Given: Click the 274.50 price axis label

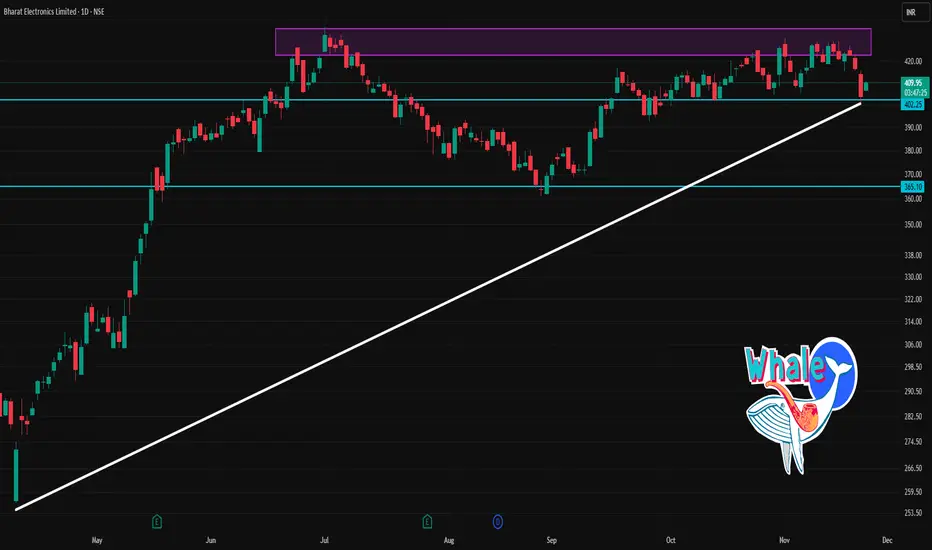Looking at the screenshot, I should click(913, 442).
